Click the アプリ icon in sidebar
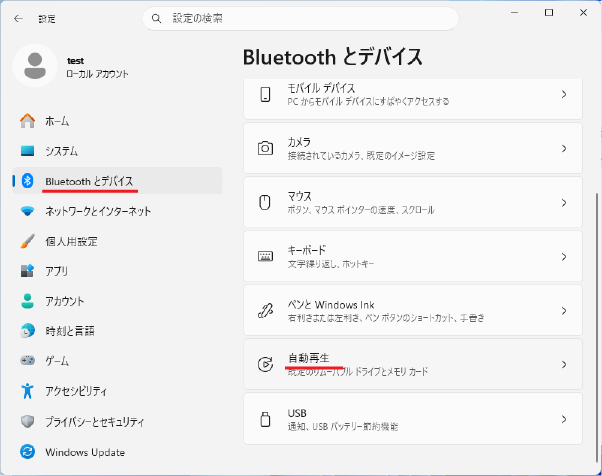602x476 pixels. (27, 271)
